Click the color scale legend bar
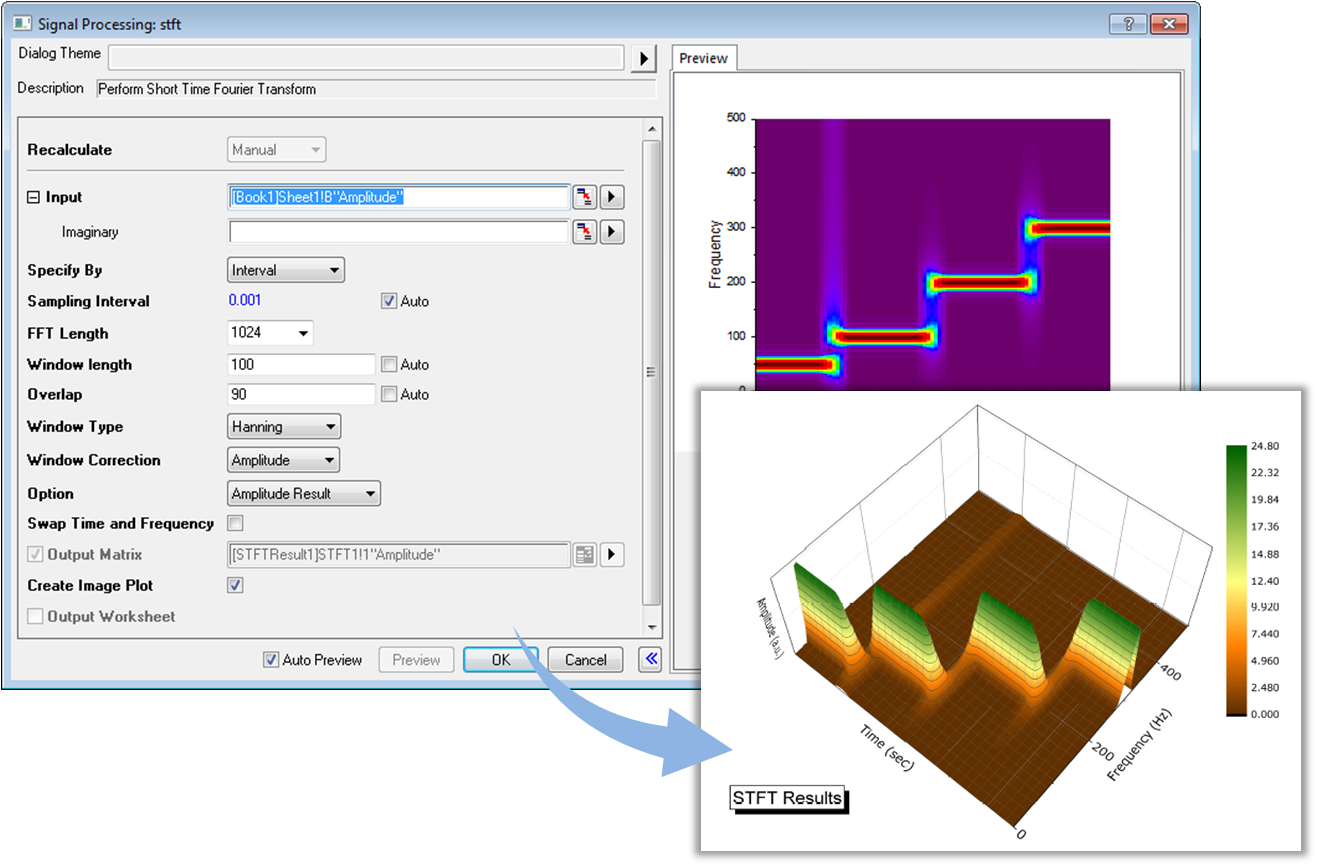The width and height of the screenshot is (1319, 868). pyautogui.click(x=1237, y=581)
